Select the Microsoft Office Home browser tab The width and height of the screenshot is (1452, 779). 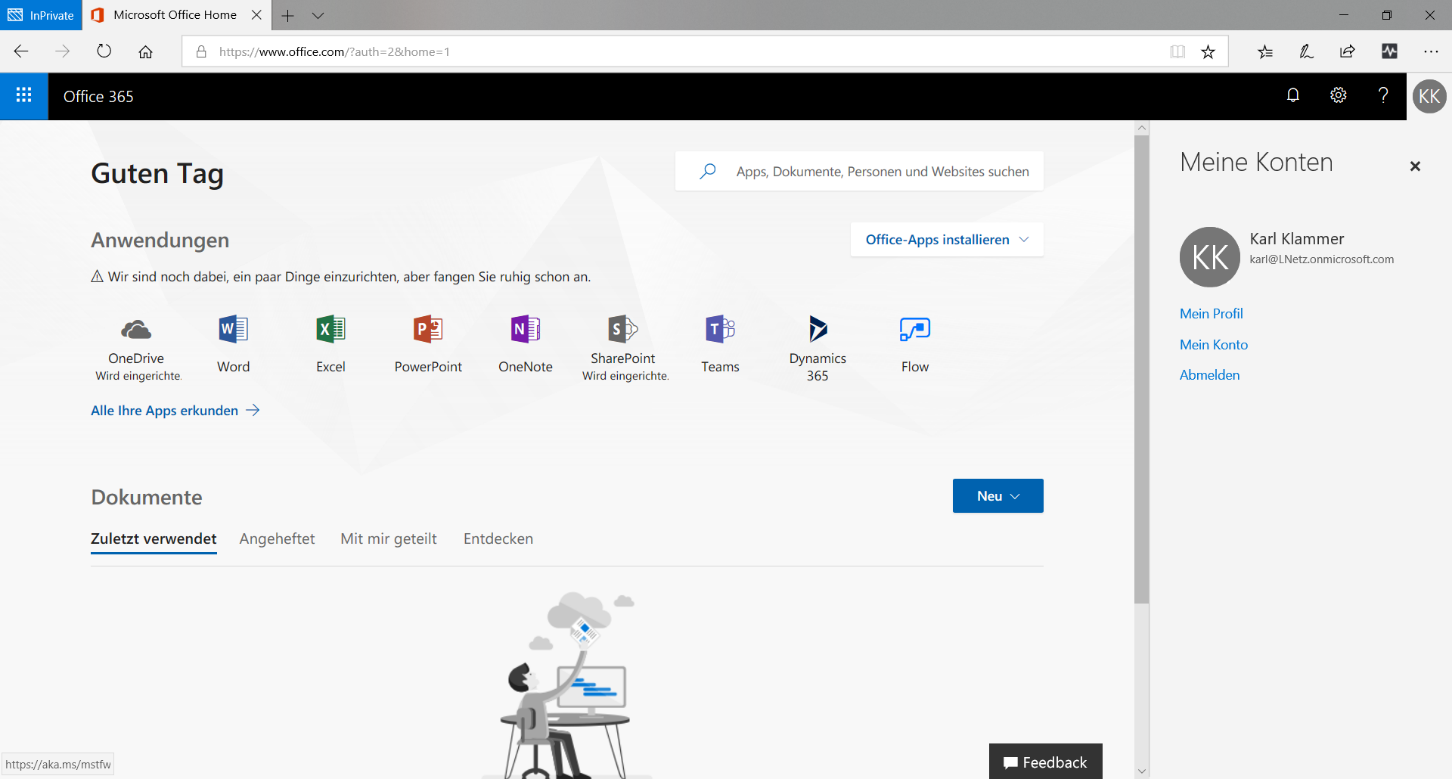click(175, 15)
